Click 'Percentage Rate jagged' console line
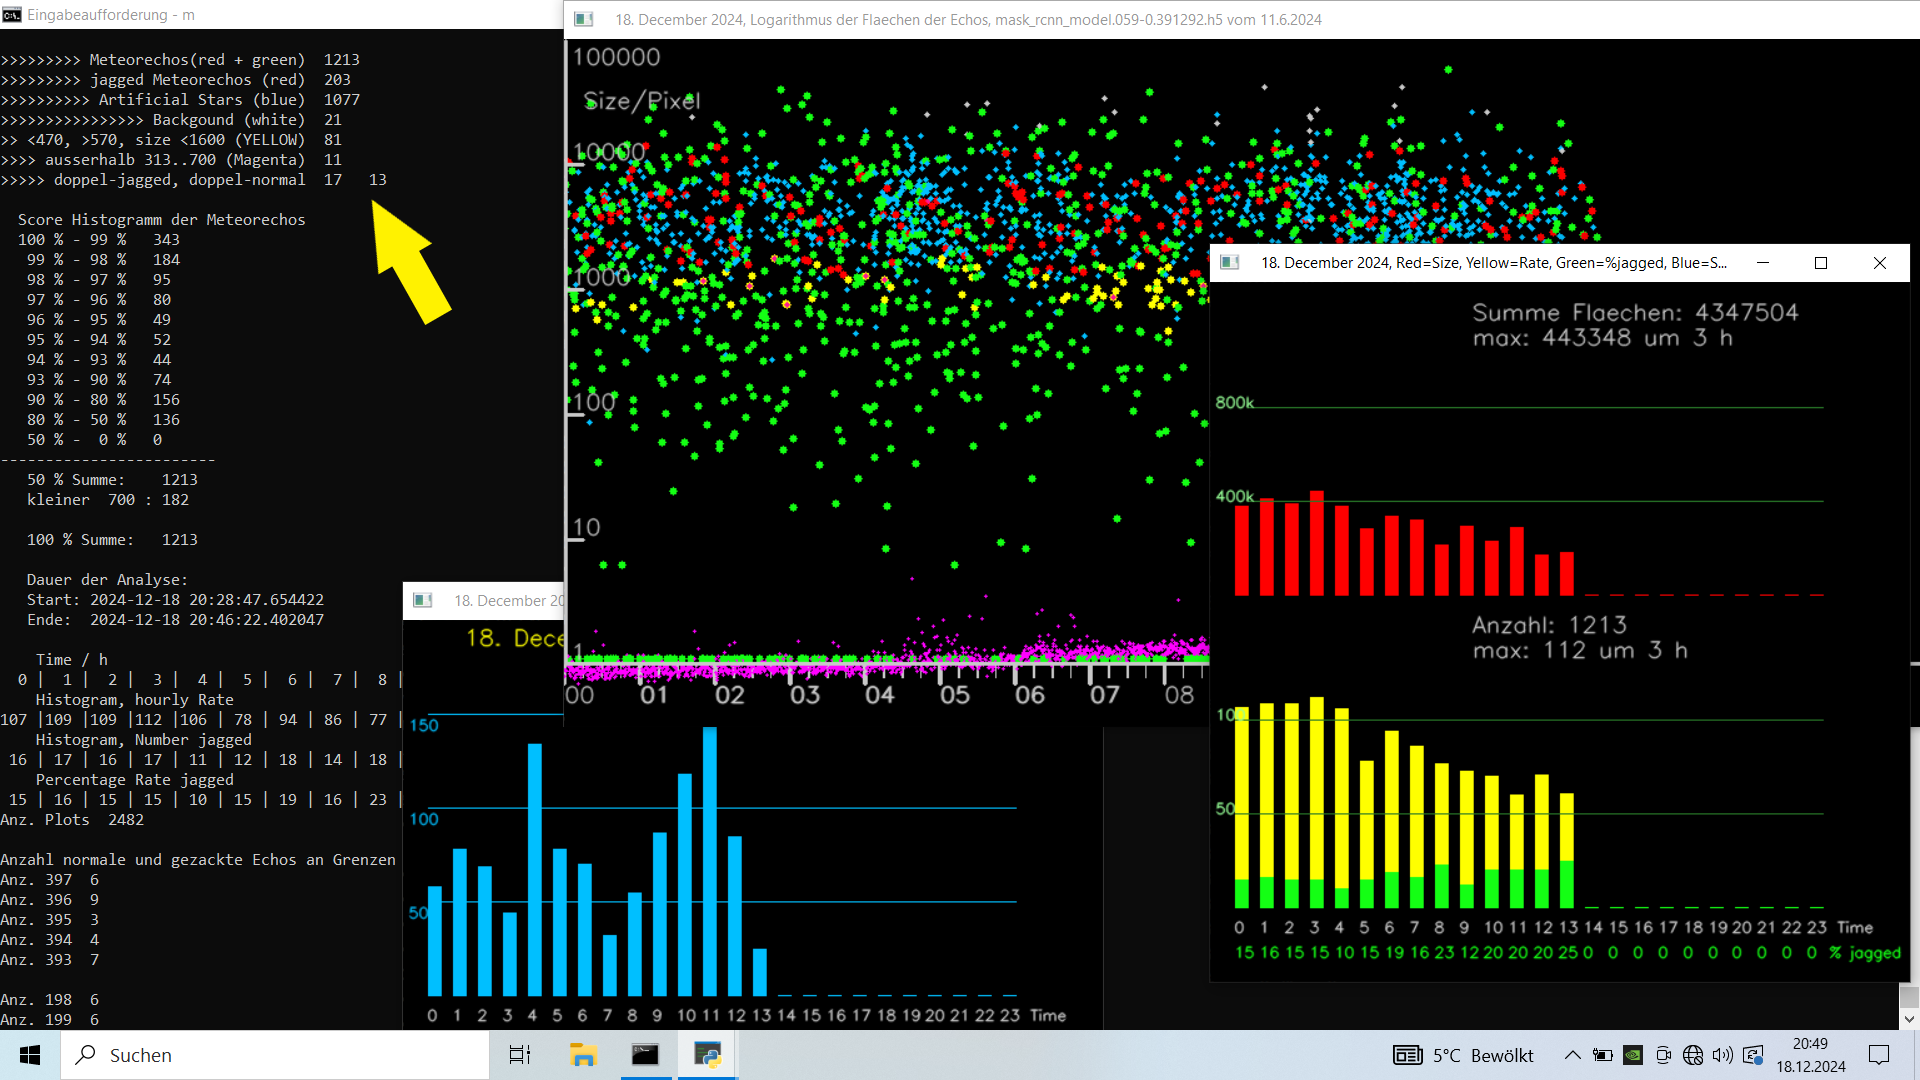Image resolution: width=1920 pixels, height=1080 pixels. click(x=135, y=780)
